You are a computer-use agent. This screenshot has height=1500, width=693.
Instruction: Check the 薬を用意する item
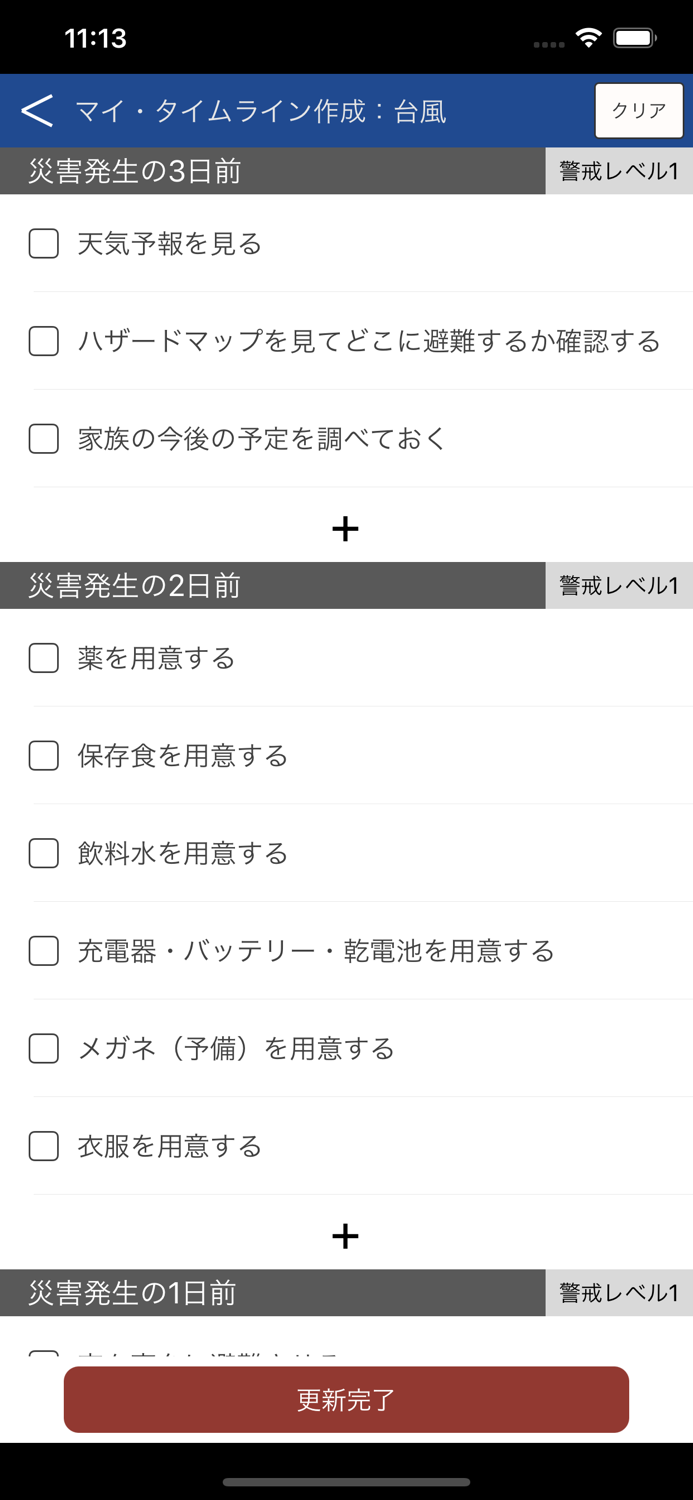tap(43, 658)
